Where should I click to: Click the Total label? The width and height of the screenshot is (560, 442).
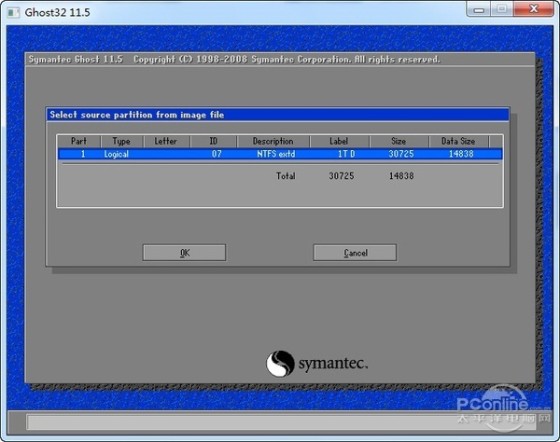pyautogui.click(x=286, y=176)
